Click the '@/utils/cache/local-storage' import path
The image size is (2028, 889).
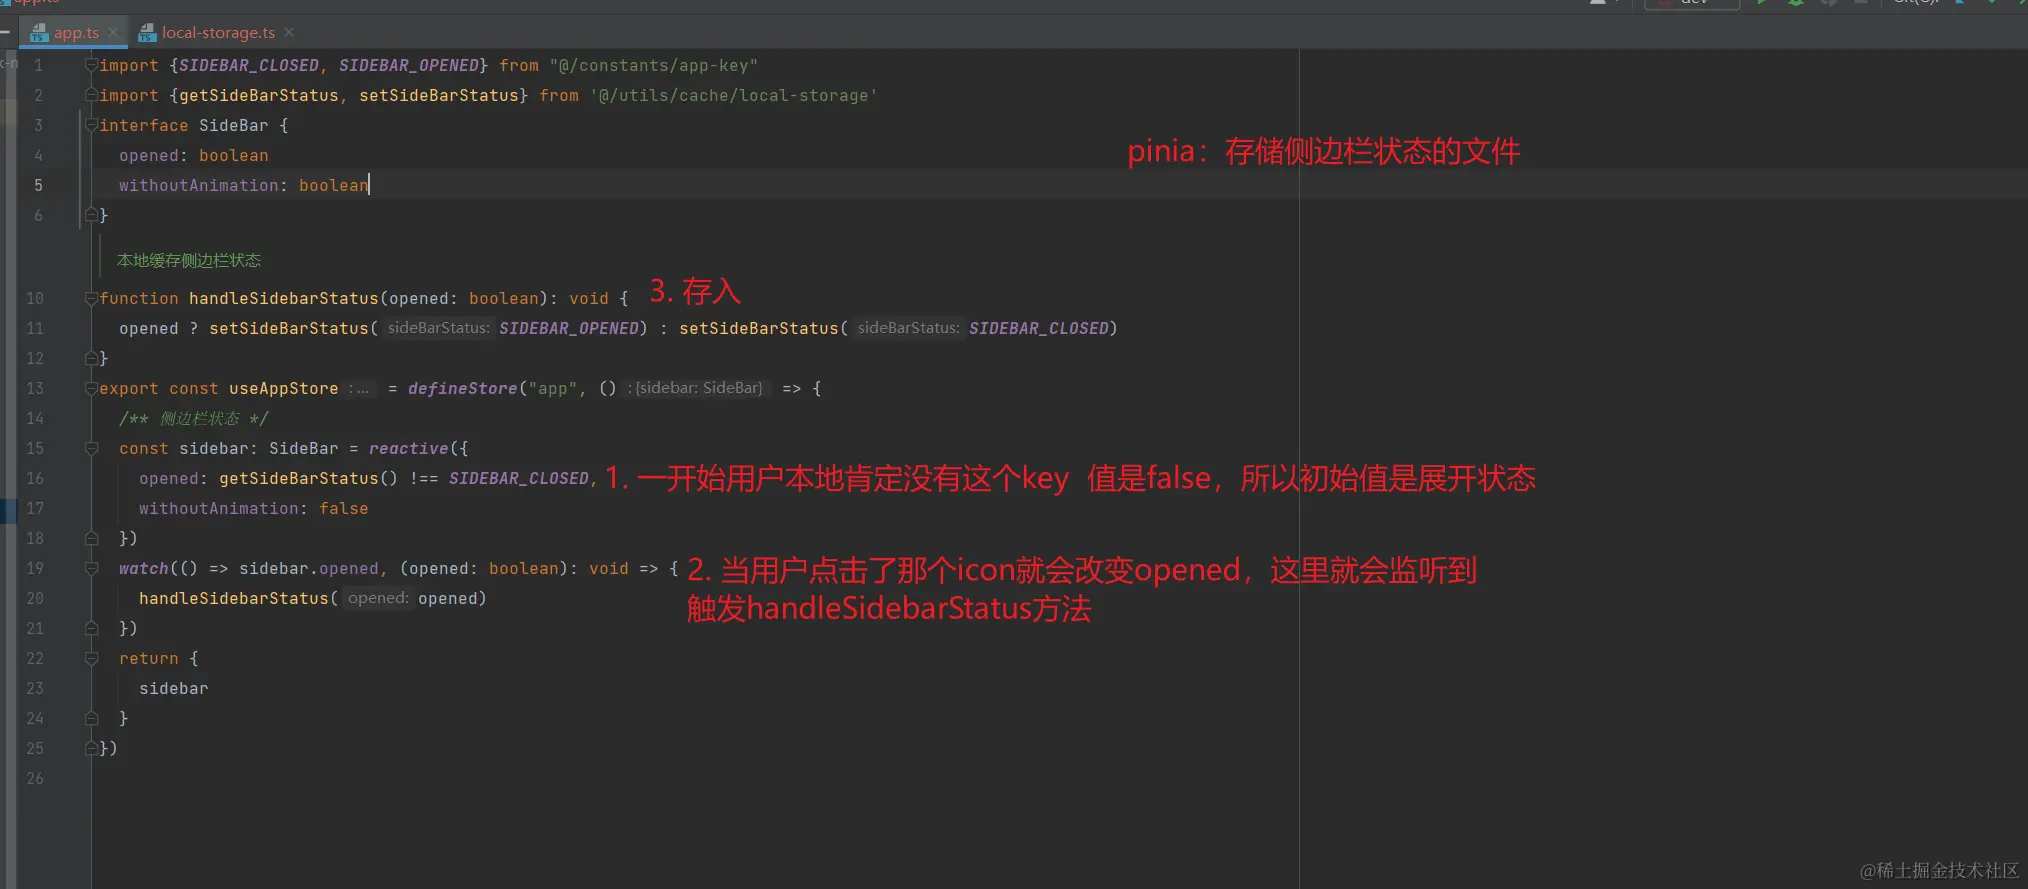(733, 95)
